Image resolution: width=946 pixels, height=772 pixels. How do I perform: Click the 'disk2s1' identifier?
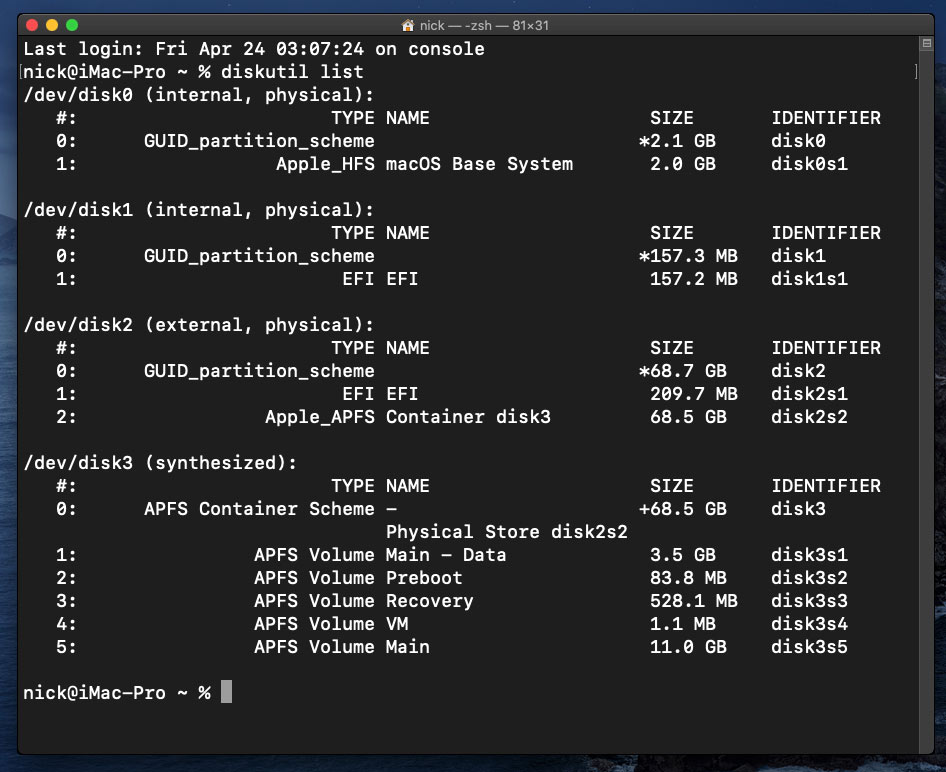pyautogui.click(x=809, y=394)
